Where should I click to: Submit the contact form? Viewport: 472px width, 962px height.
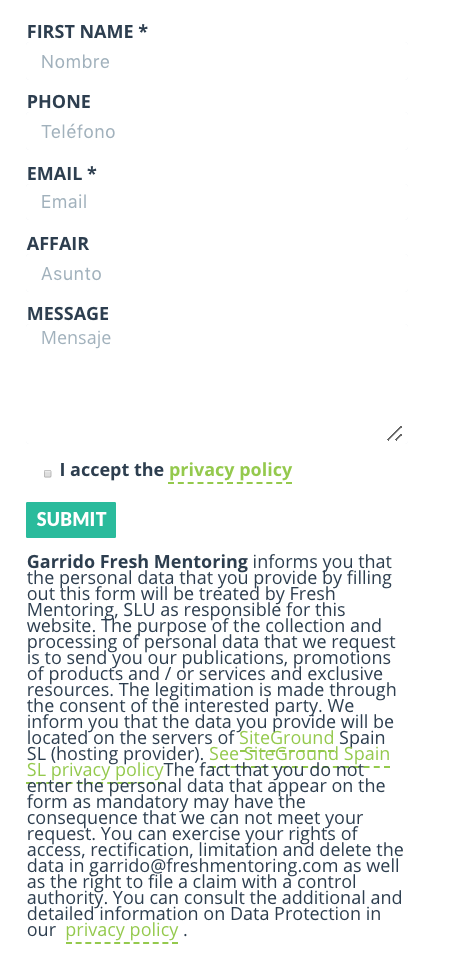click(71, 520)
